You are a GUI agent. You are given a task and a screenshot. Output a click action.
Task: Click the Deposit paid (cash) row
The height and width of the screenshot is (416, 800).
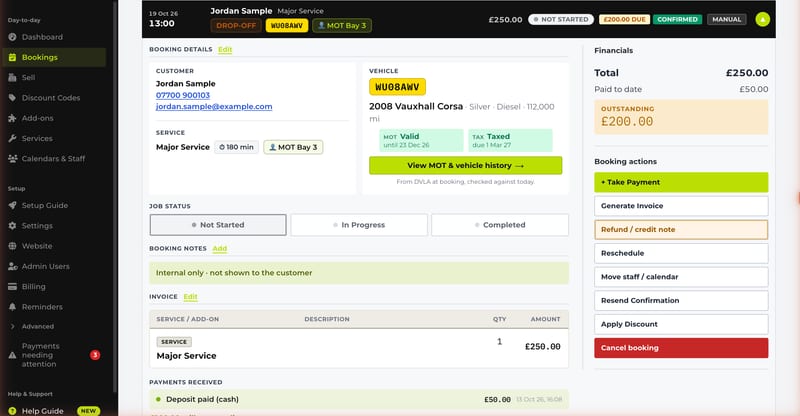[359, 399]
